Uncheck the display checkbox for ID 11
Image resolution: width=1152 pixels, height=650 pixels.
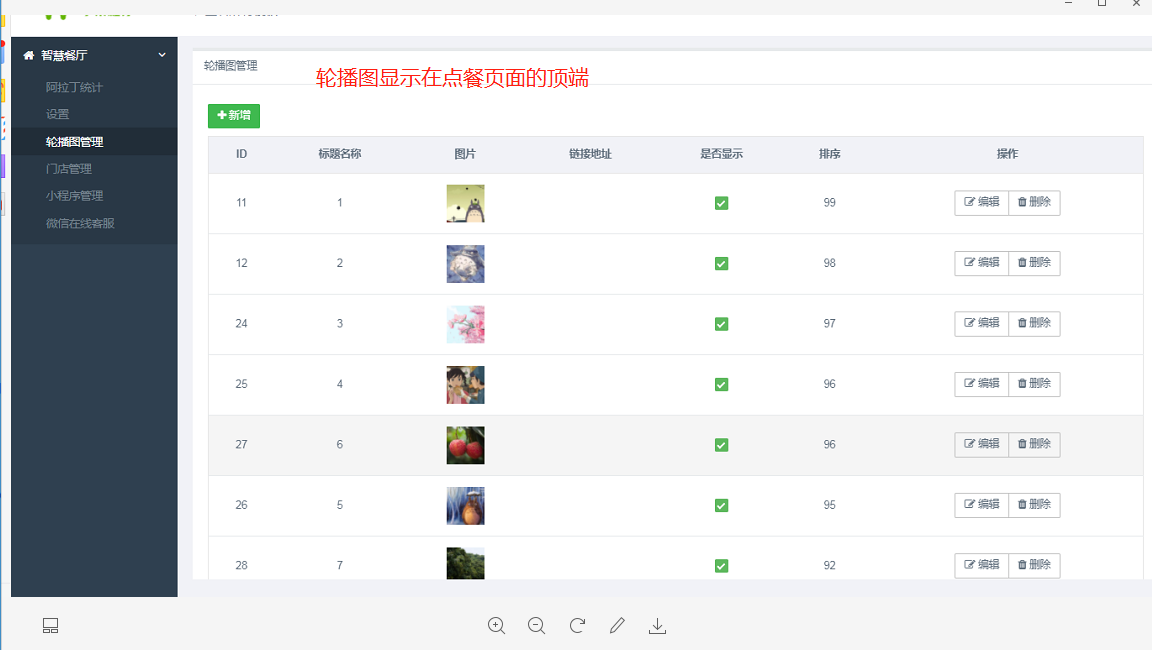pos(721,203)
